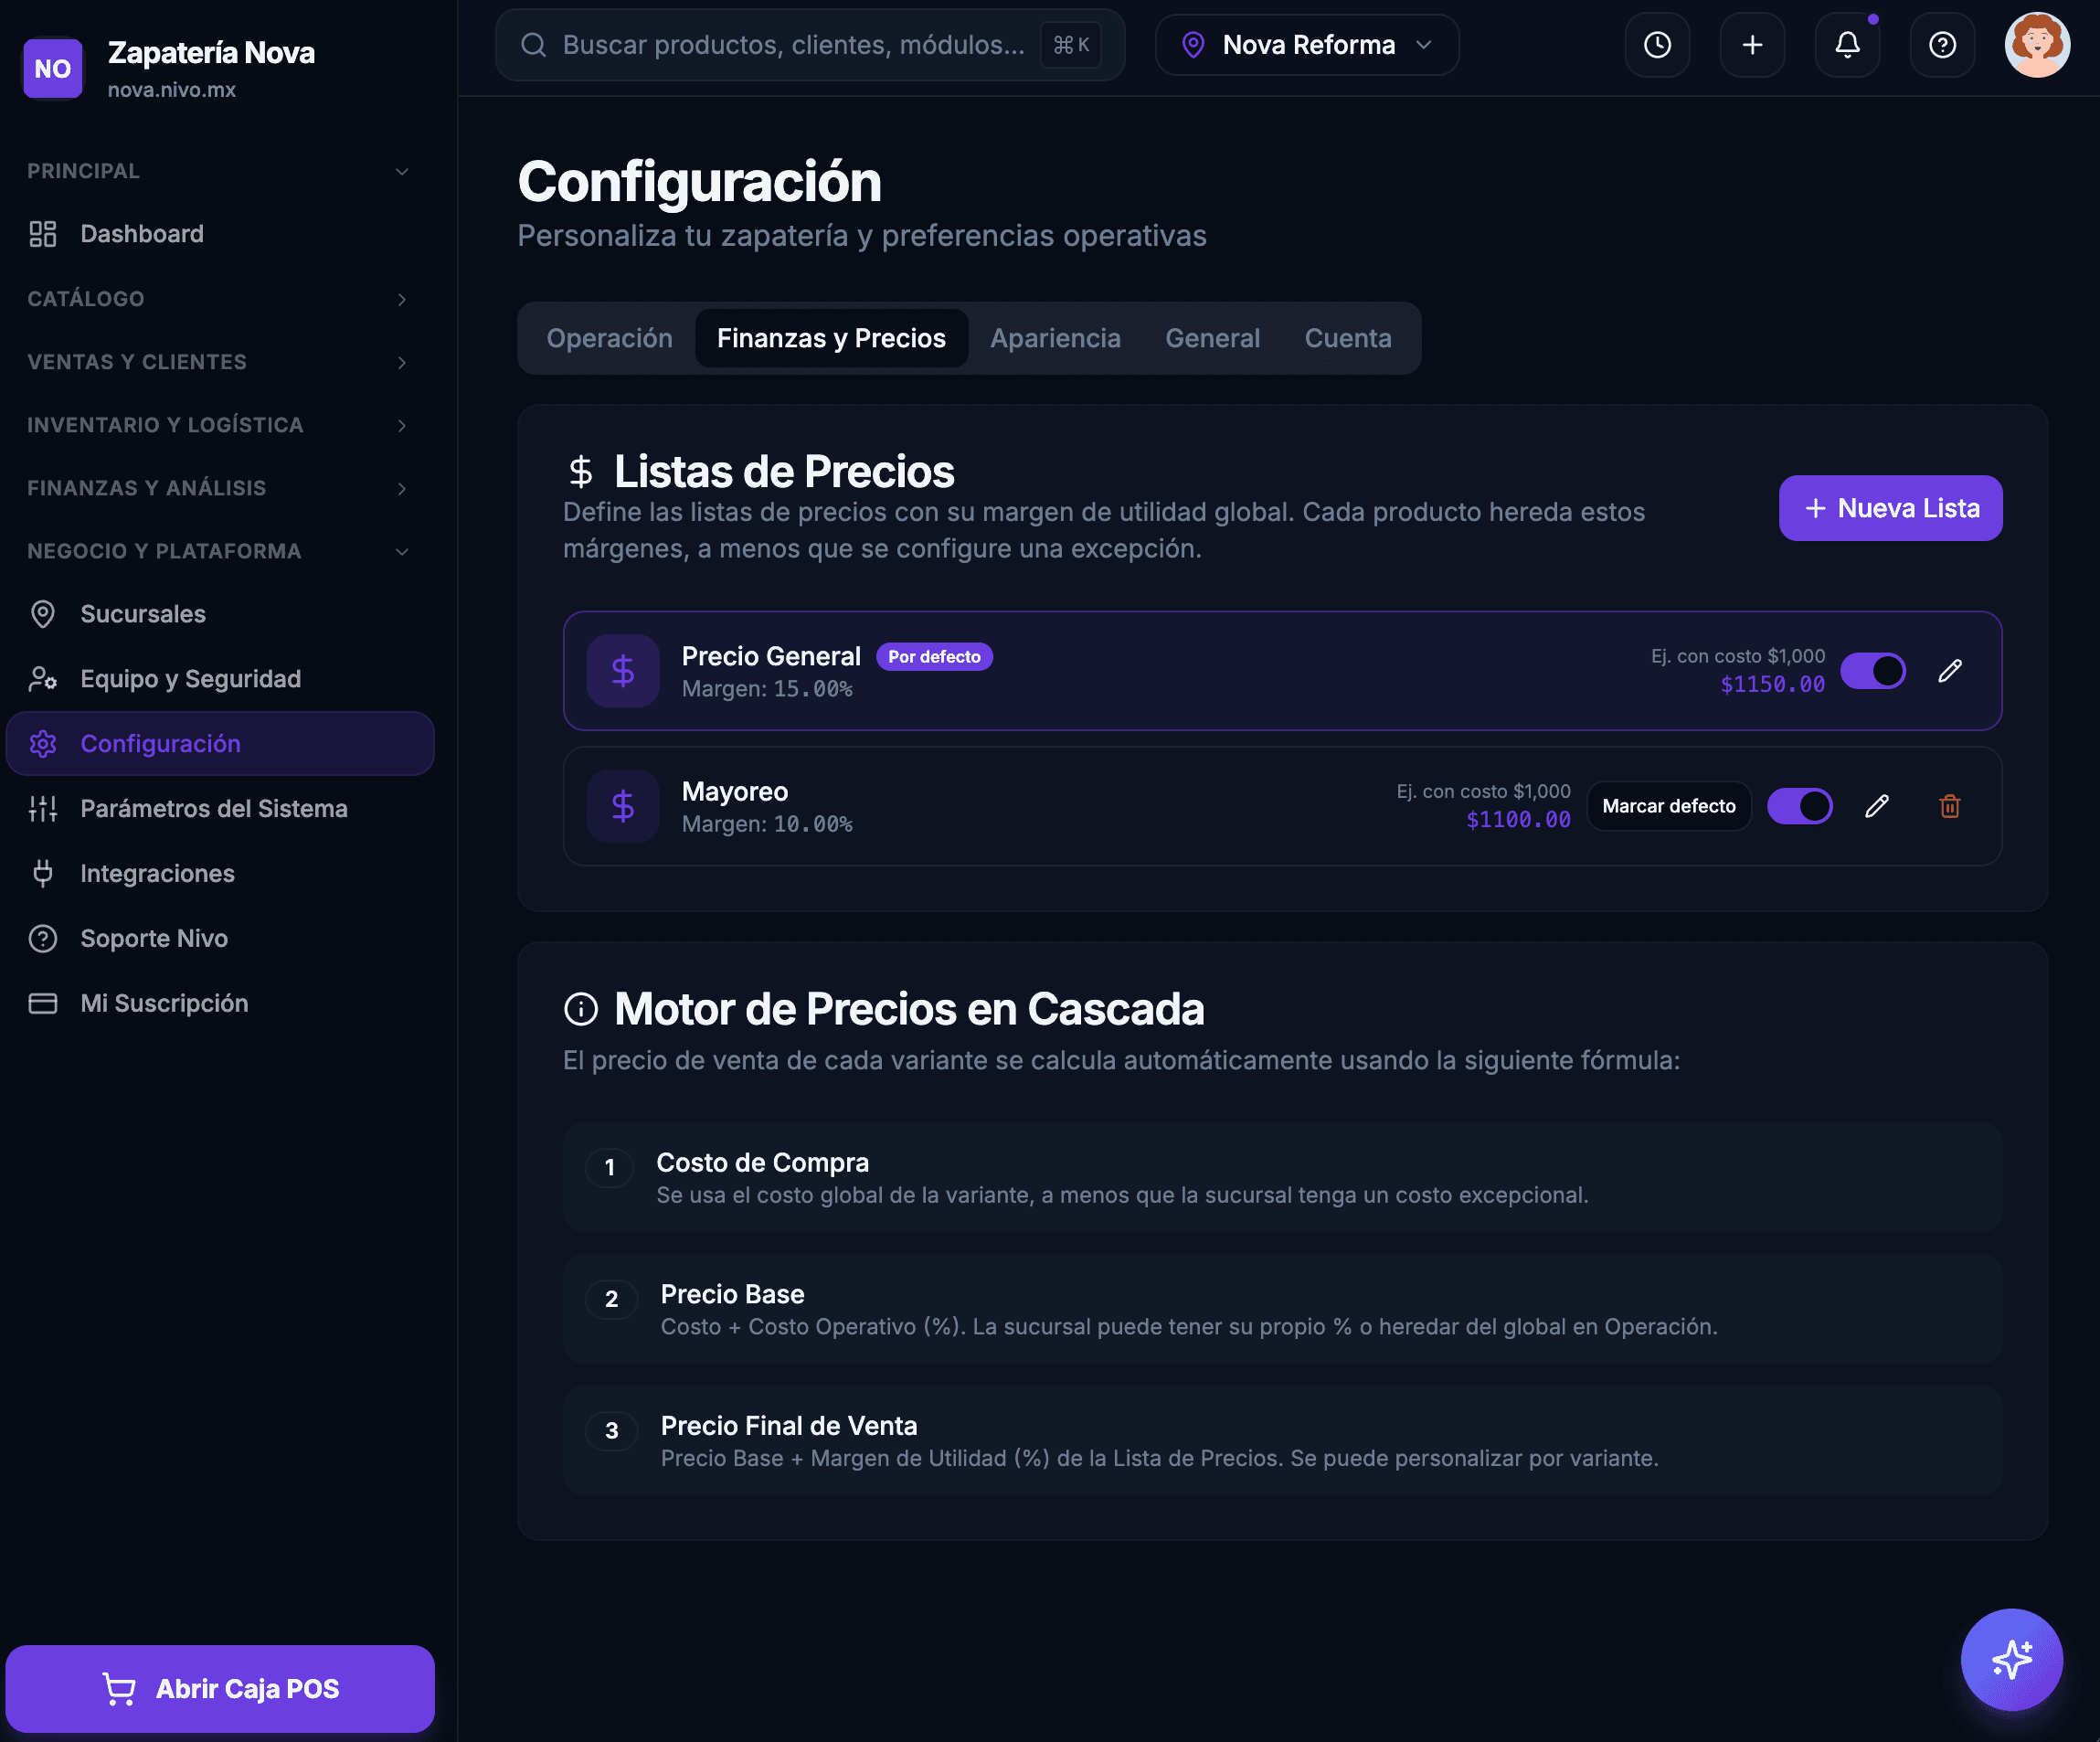Image resolution: width=2100 pixels, height=1742 pixels.
Task: Switch to the Apariencia tab
Action: point(1055,338)
